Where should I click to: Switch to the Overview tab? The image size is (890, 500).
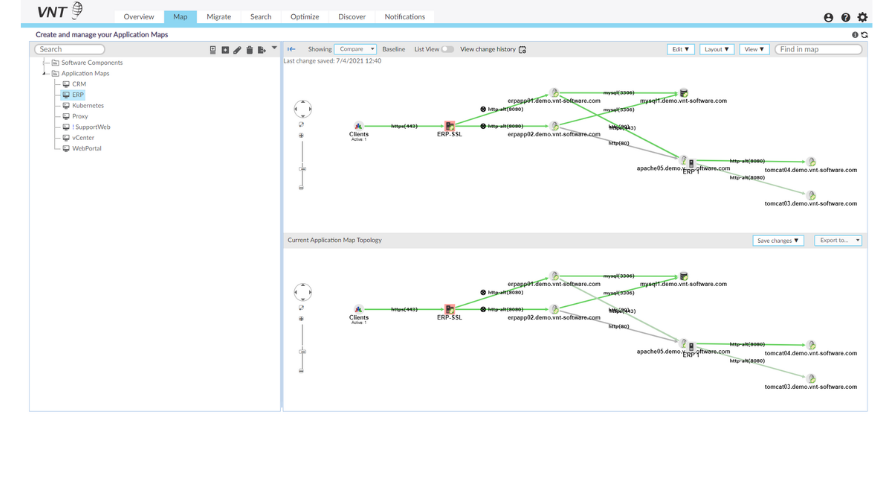pos(138,17)
